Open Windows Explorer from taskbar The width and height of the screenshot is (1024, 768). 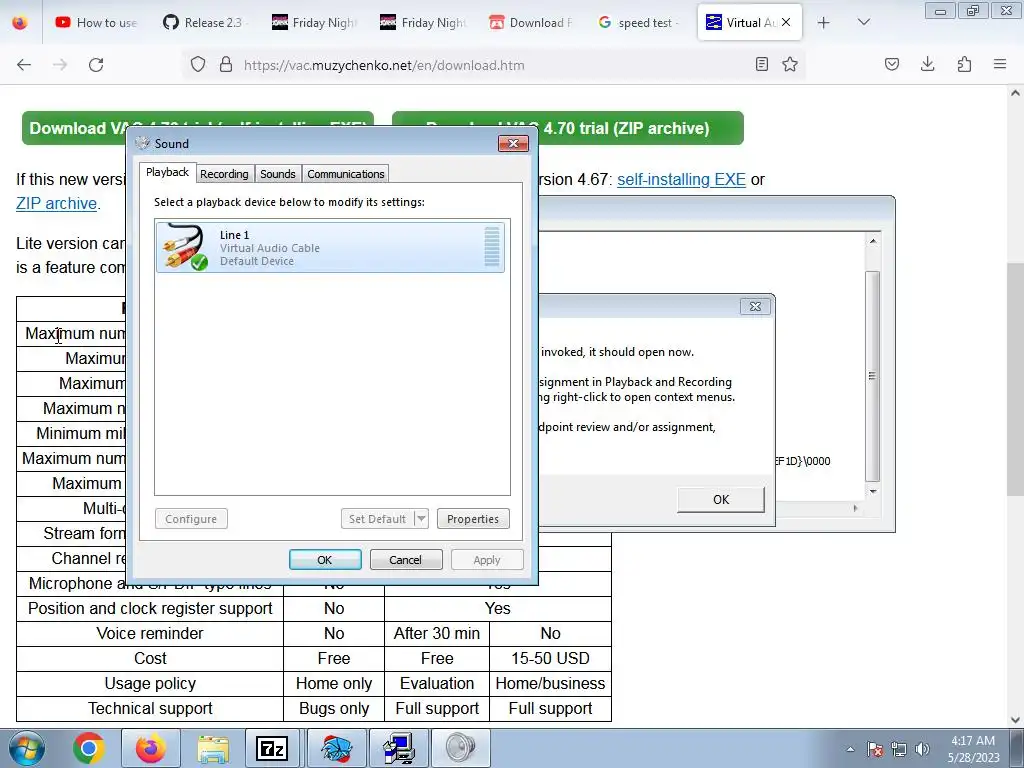[213, 748]
